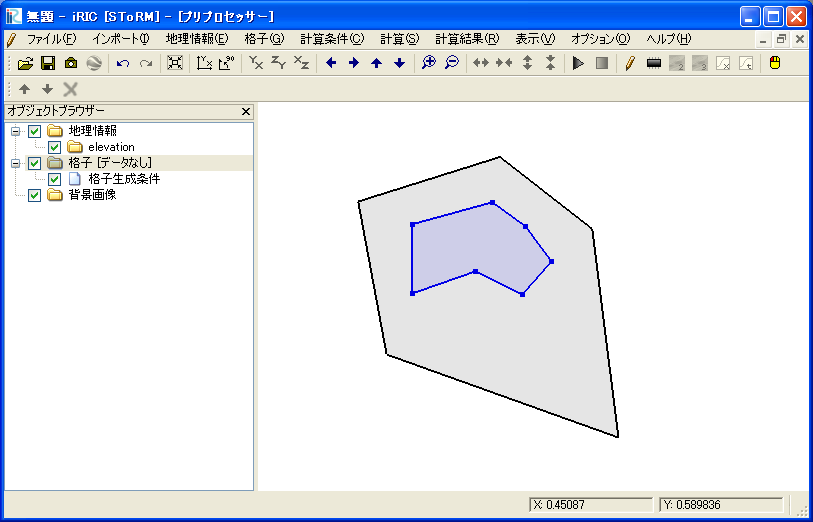813x522 pixels.
Task: Click the Google Earth globe icon
Action: (94, 63)
